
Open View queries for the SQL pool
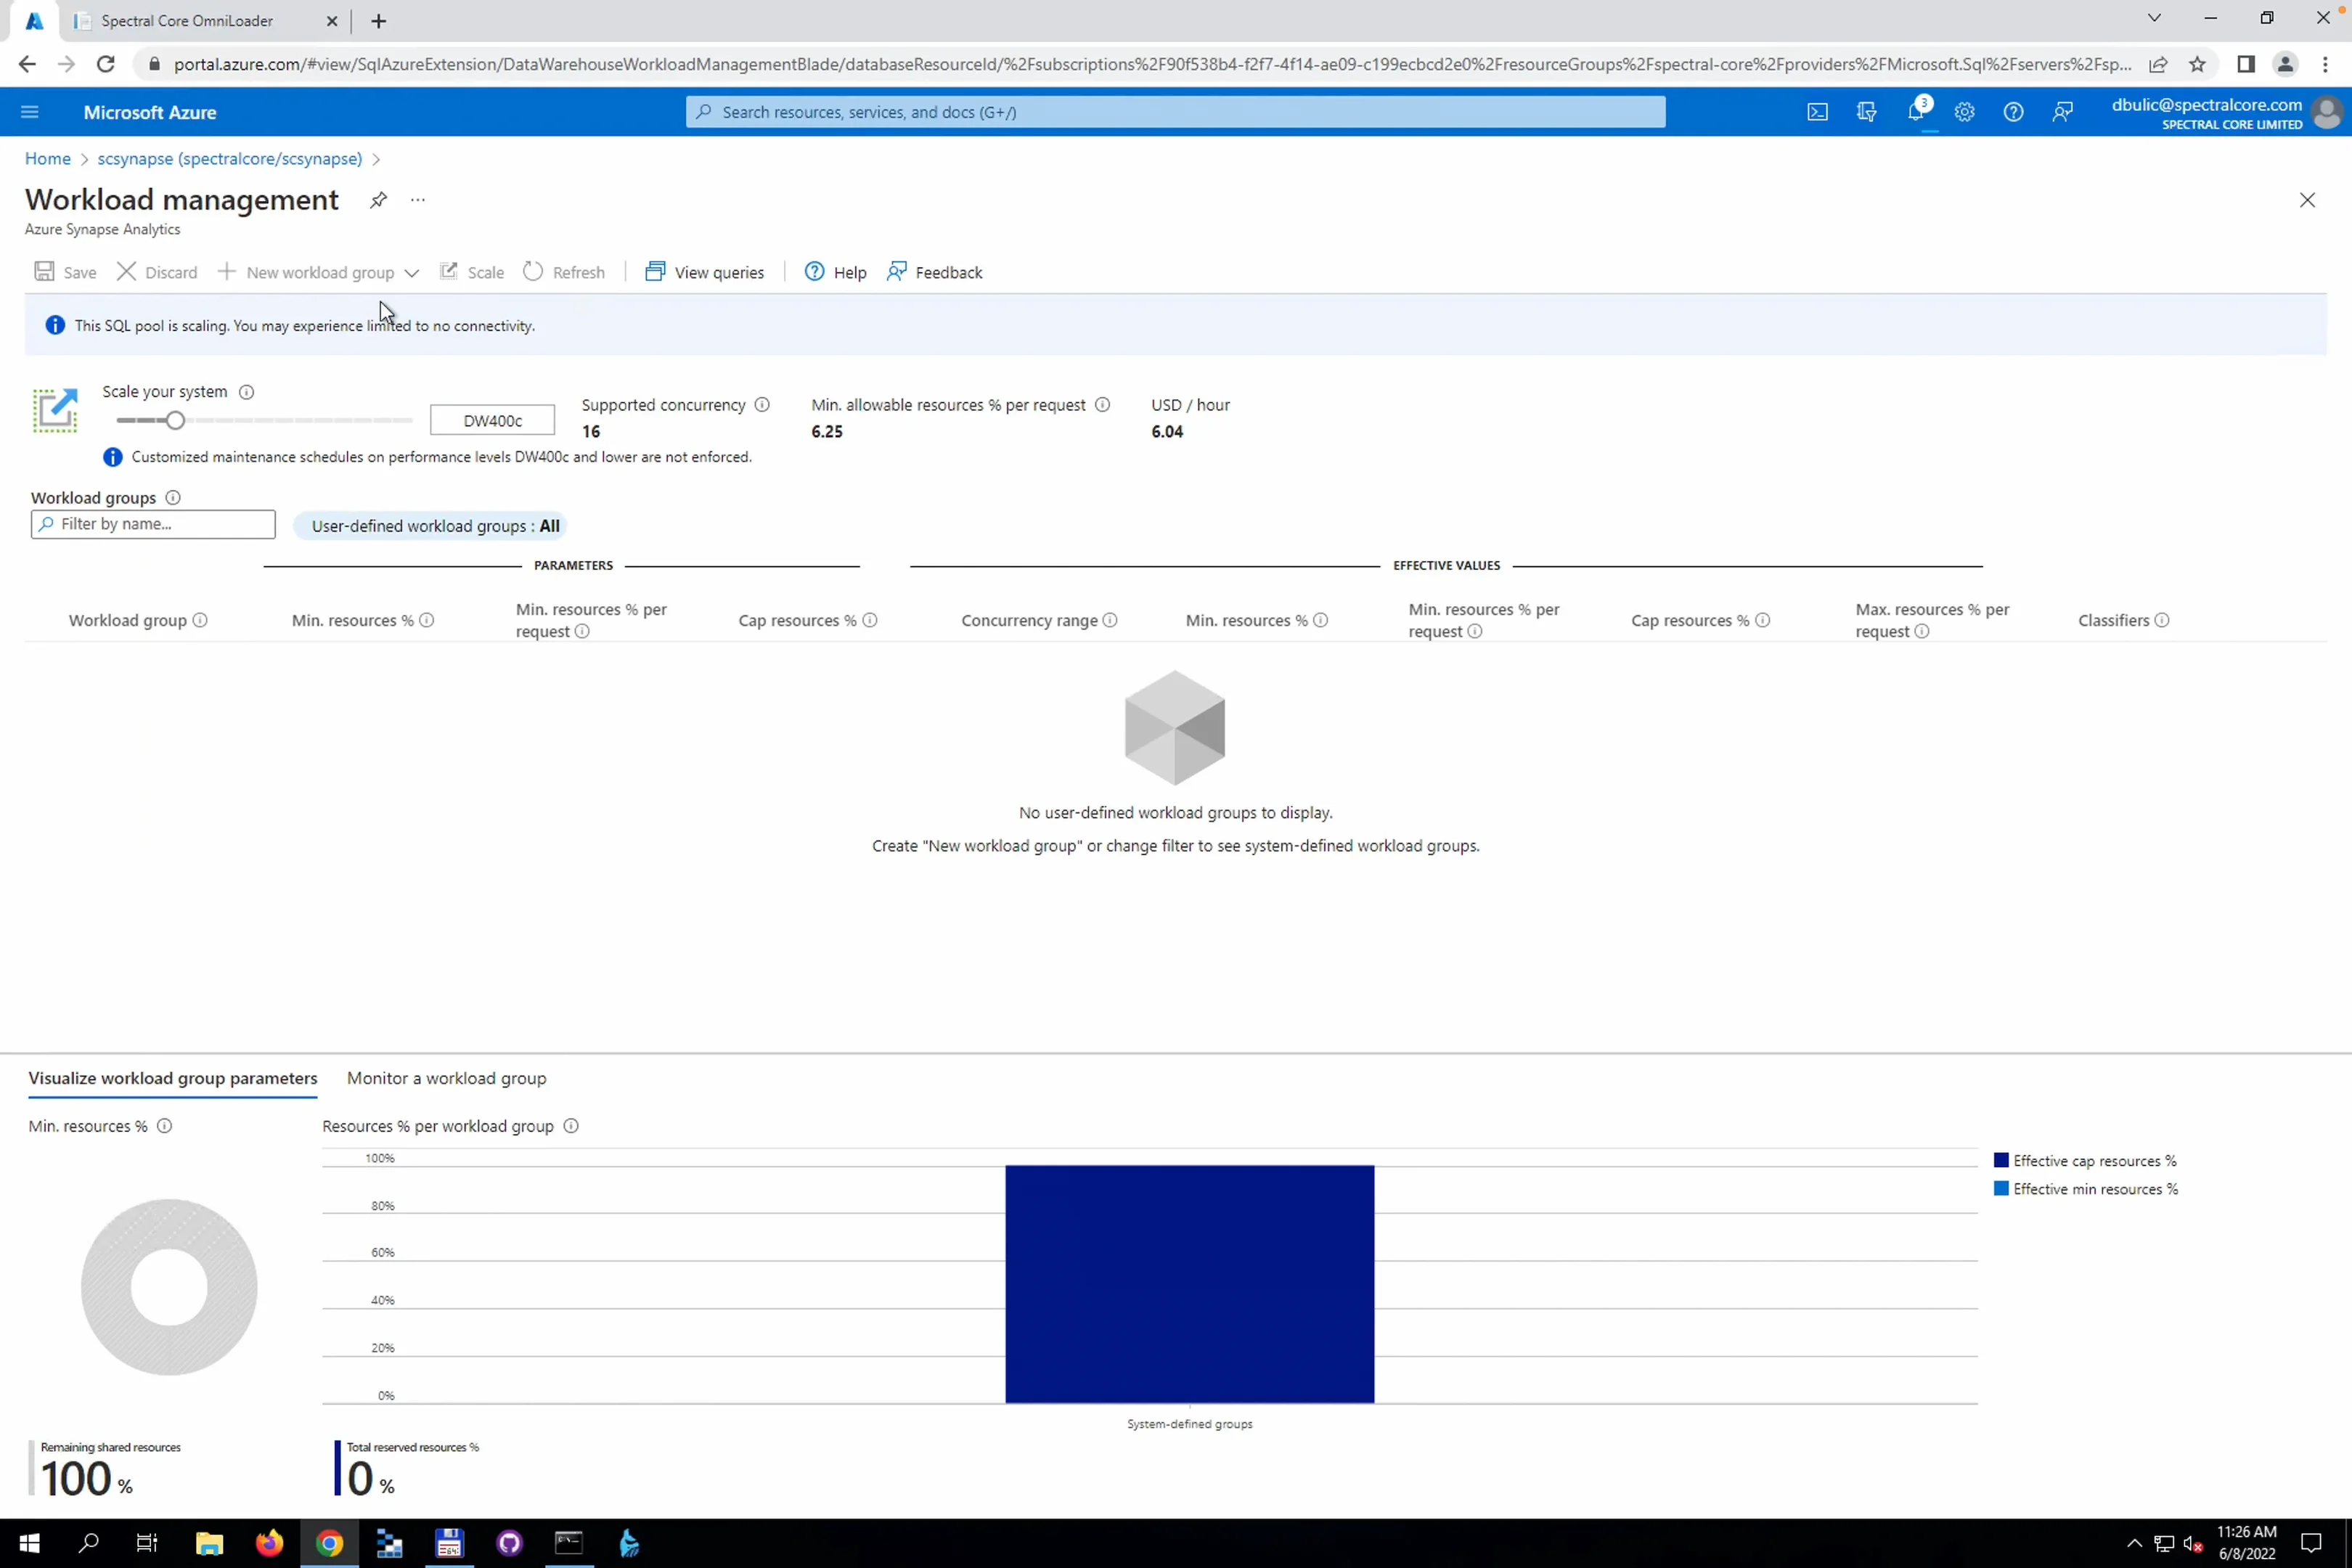click(705, 271)
